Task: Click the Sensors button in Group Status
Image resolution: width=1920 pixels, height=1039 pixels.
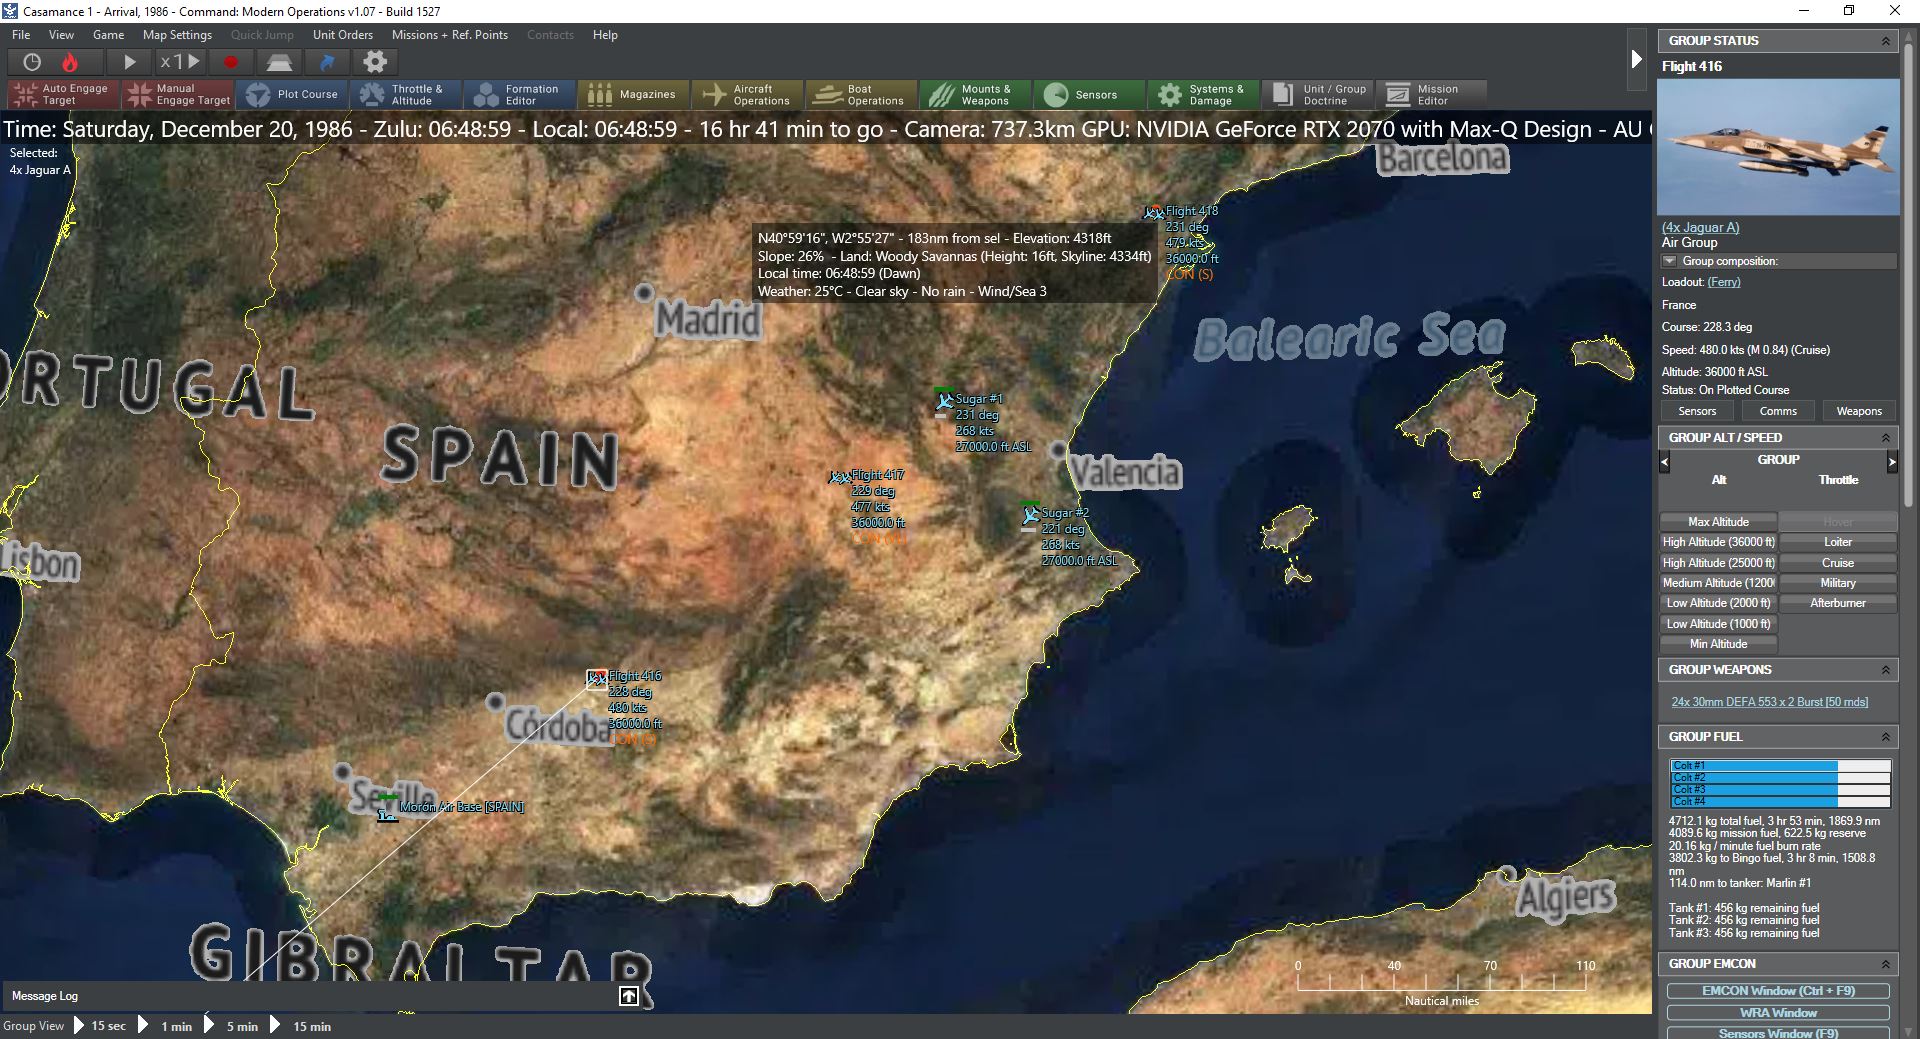Action: (x=1697, y=411)
